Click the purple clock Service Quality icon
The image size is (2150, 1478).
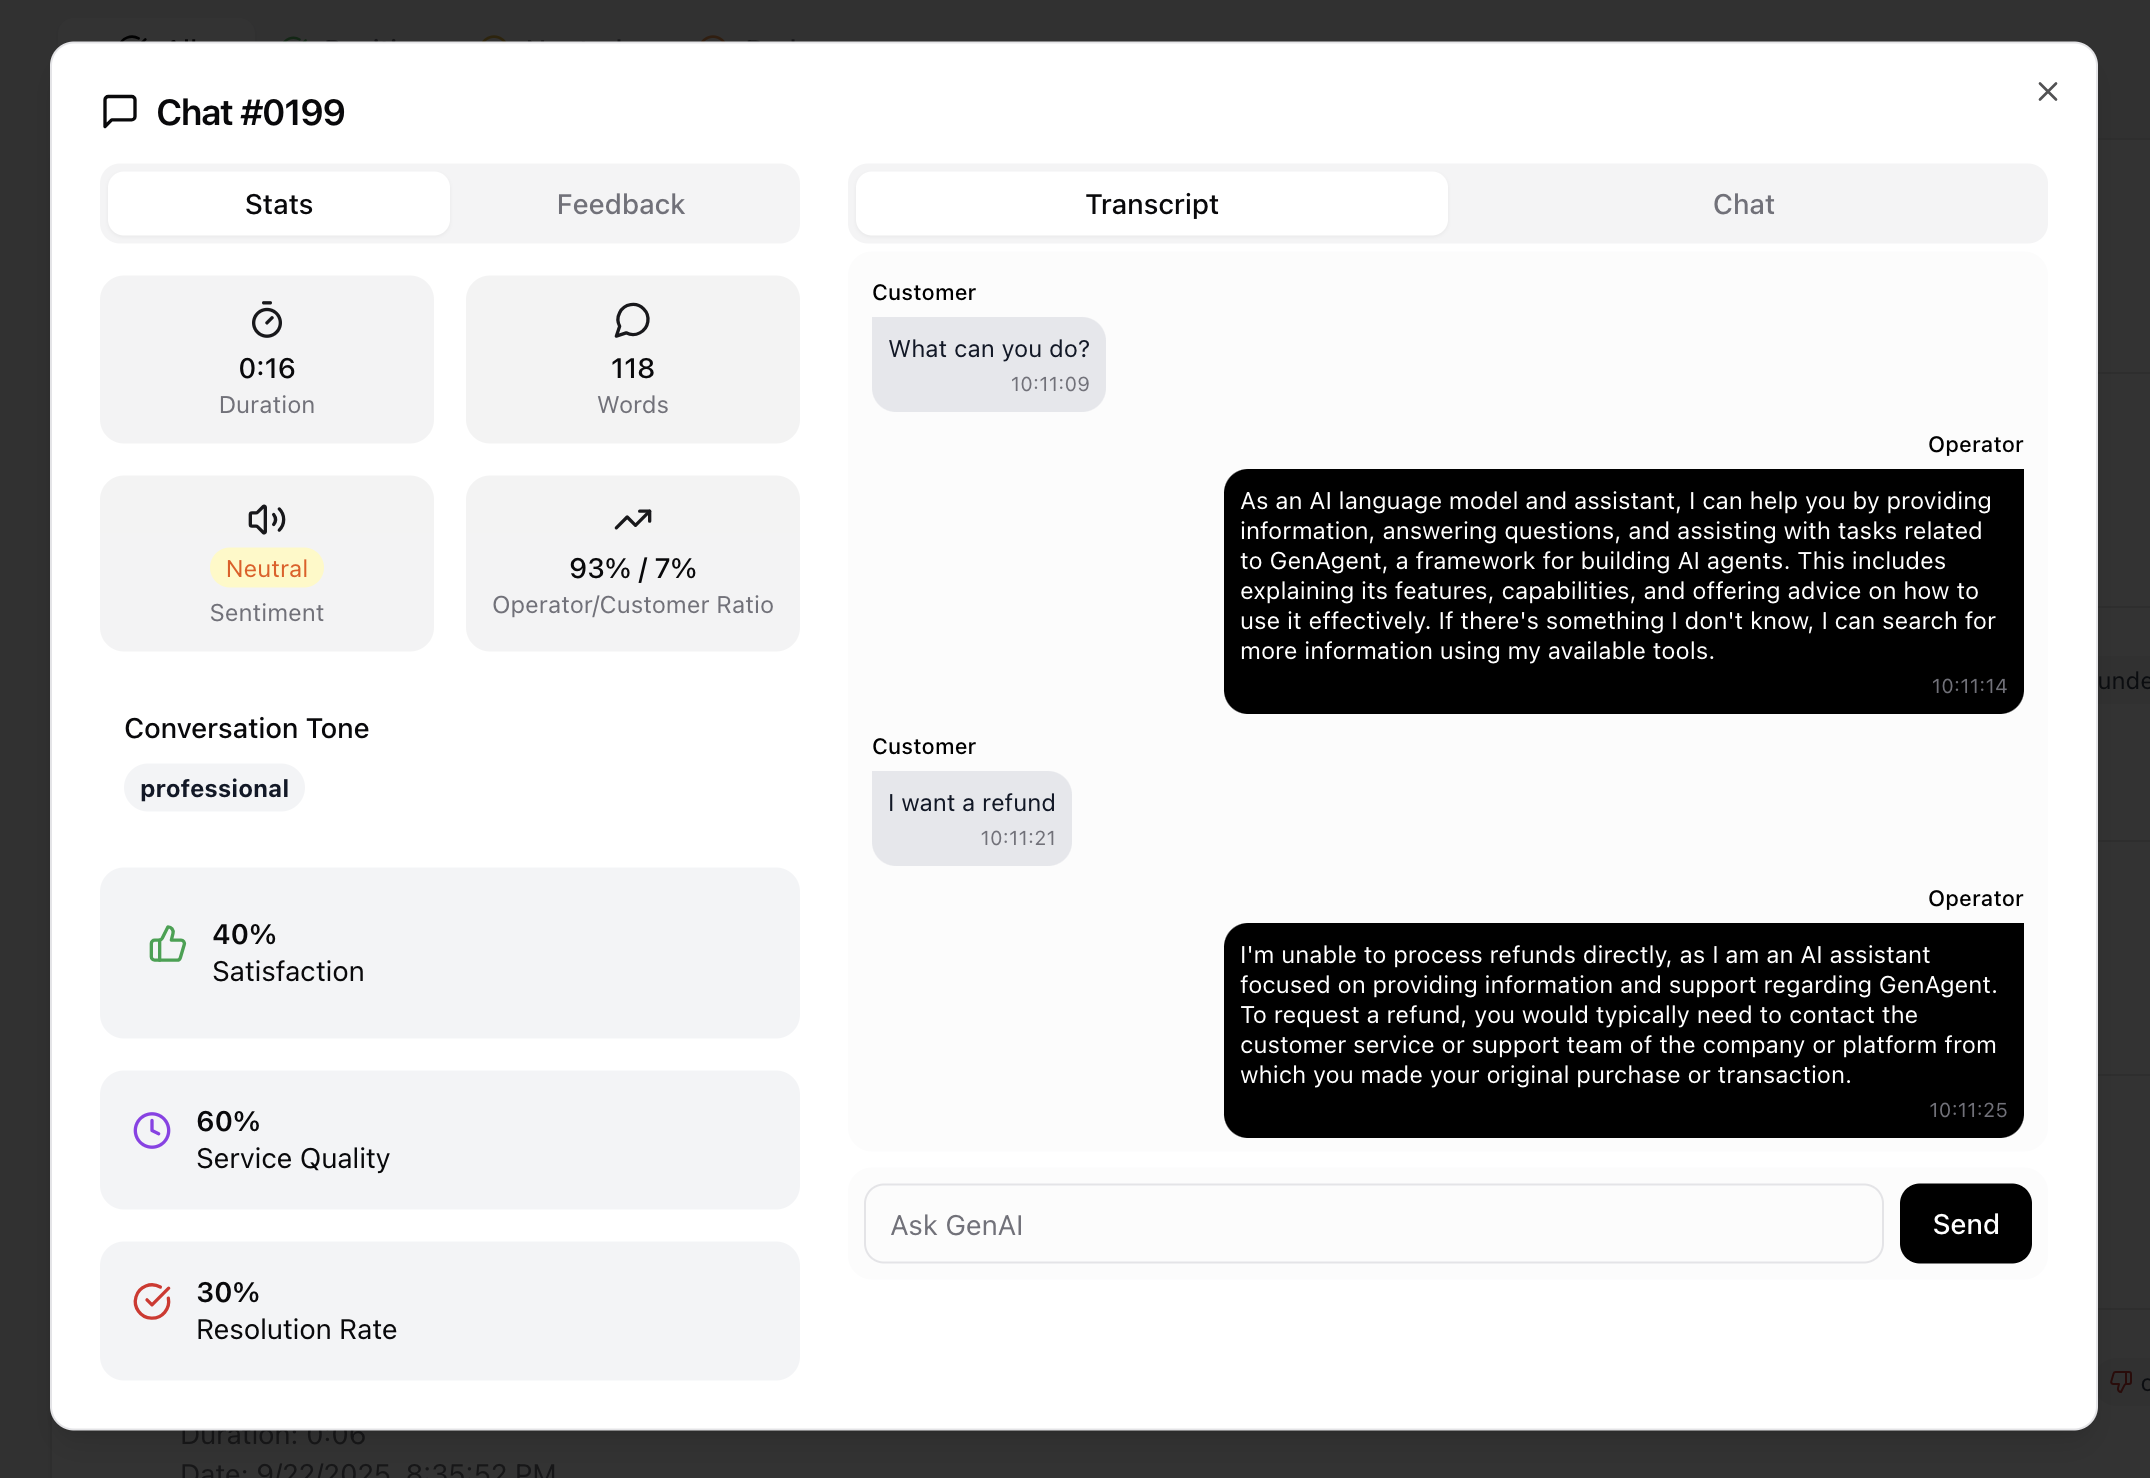click(152, 1130)
